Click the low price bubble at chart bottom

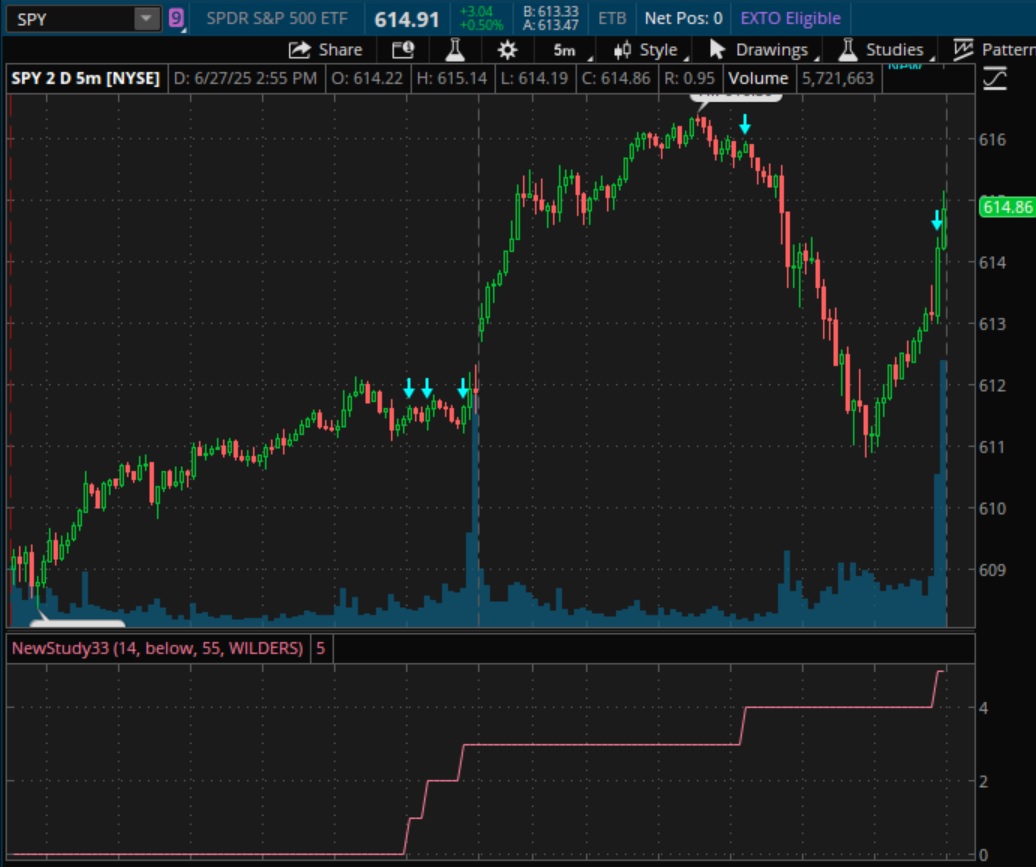coord(77,622)
